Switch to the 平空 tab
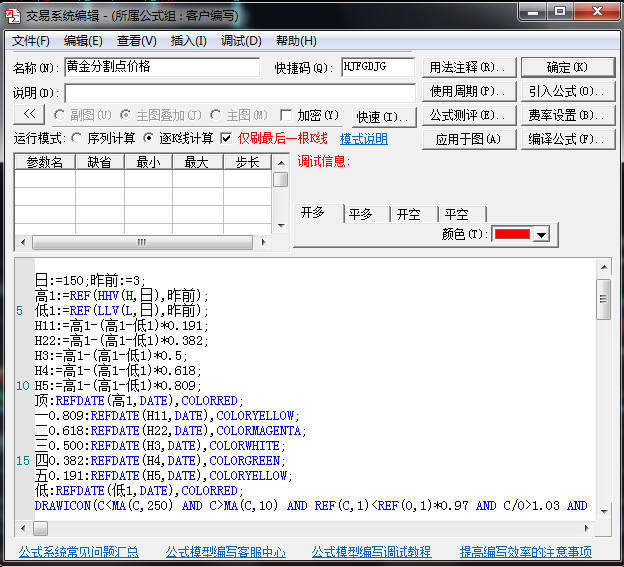The image size is (624, 567). click(462, 214)
